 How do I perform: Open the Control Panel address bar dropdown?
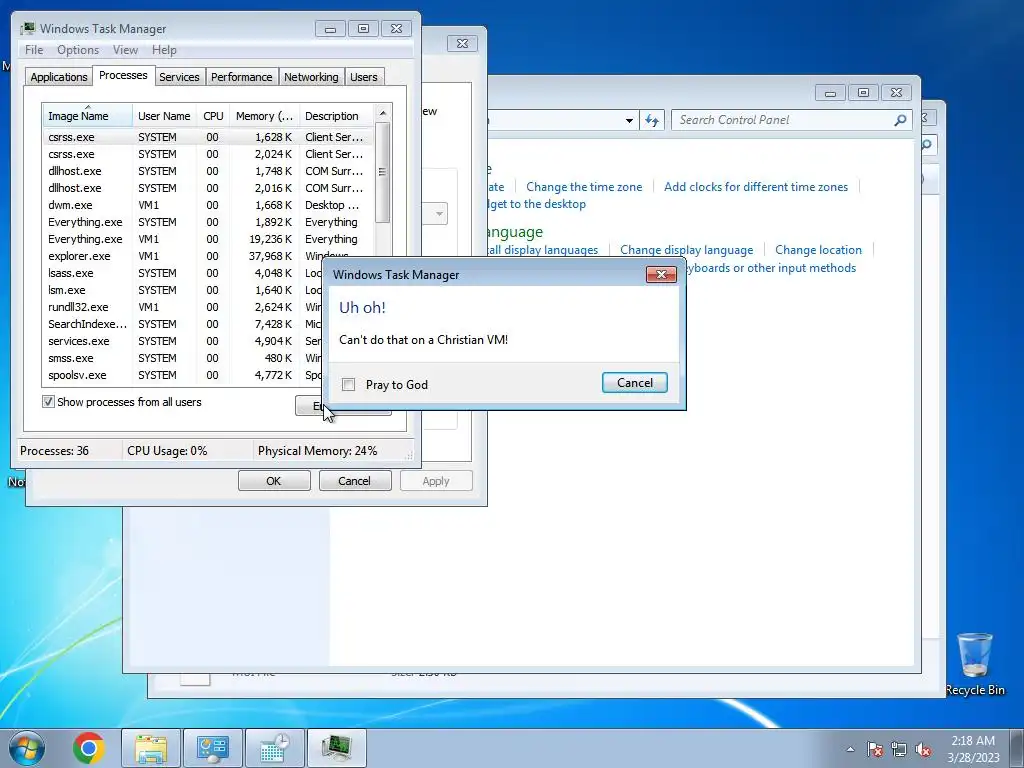click(x=629, y=120)
